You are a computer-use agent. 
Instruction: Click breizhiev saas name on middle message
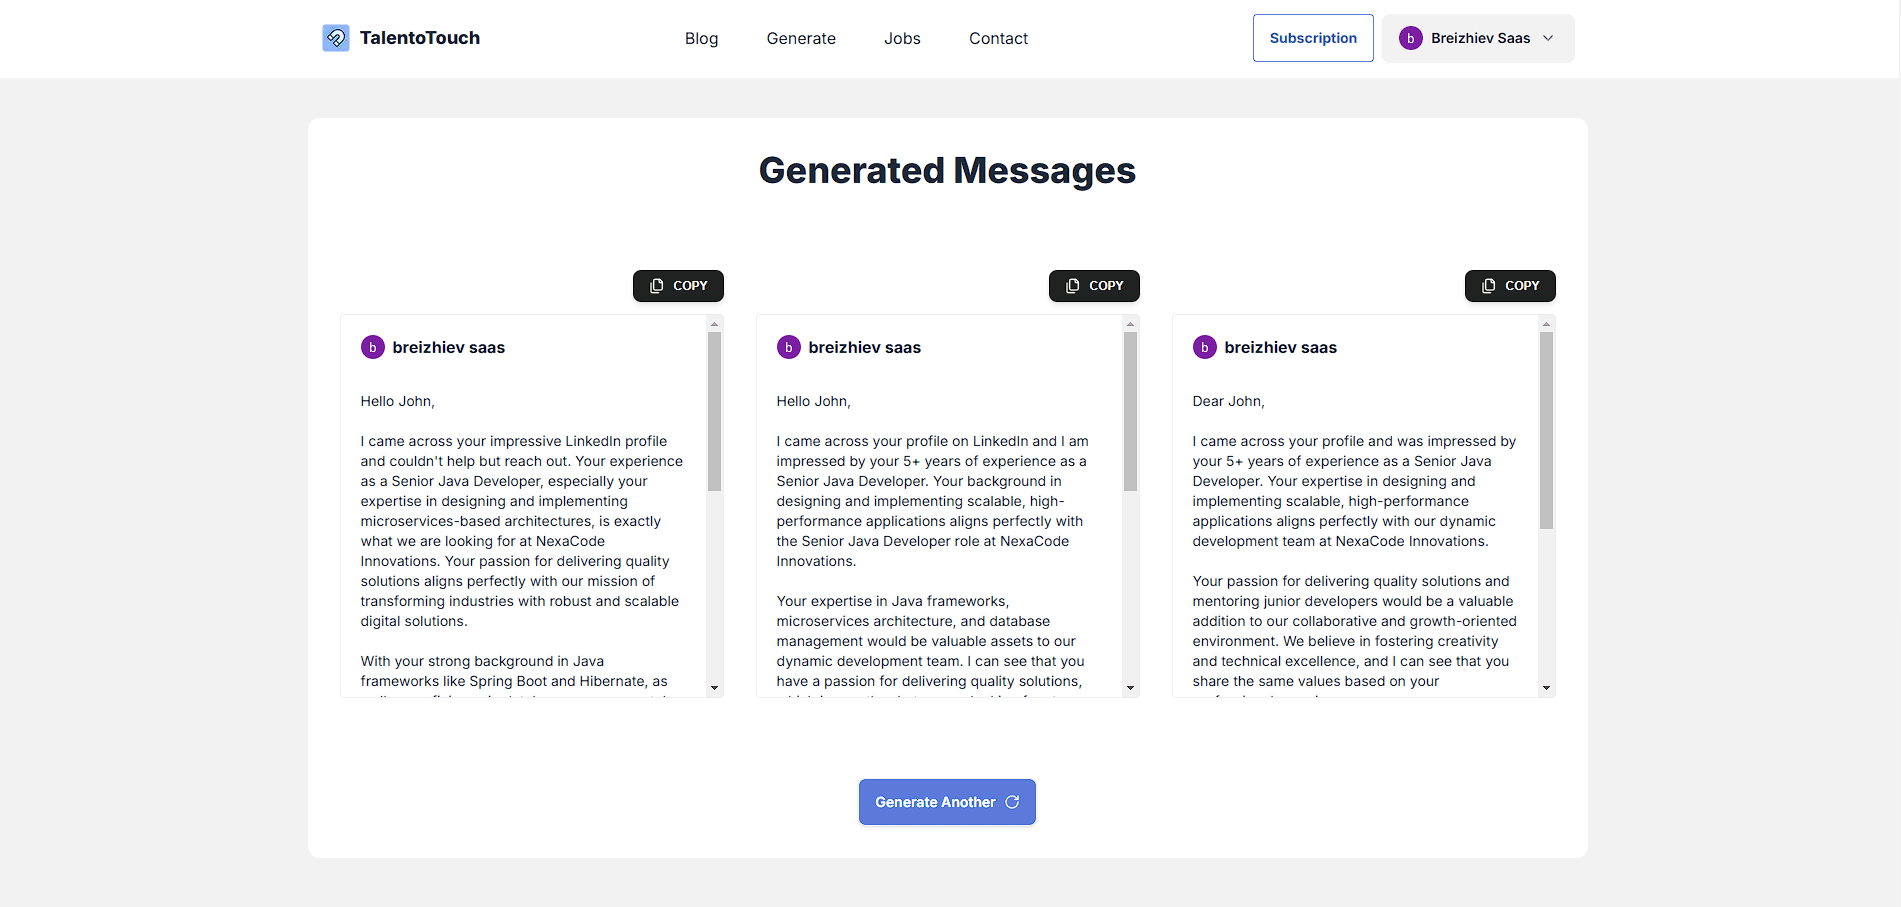[865, 347]
